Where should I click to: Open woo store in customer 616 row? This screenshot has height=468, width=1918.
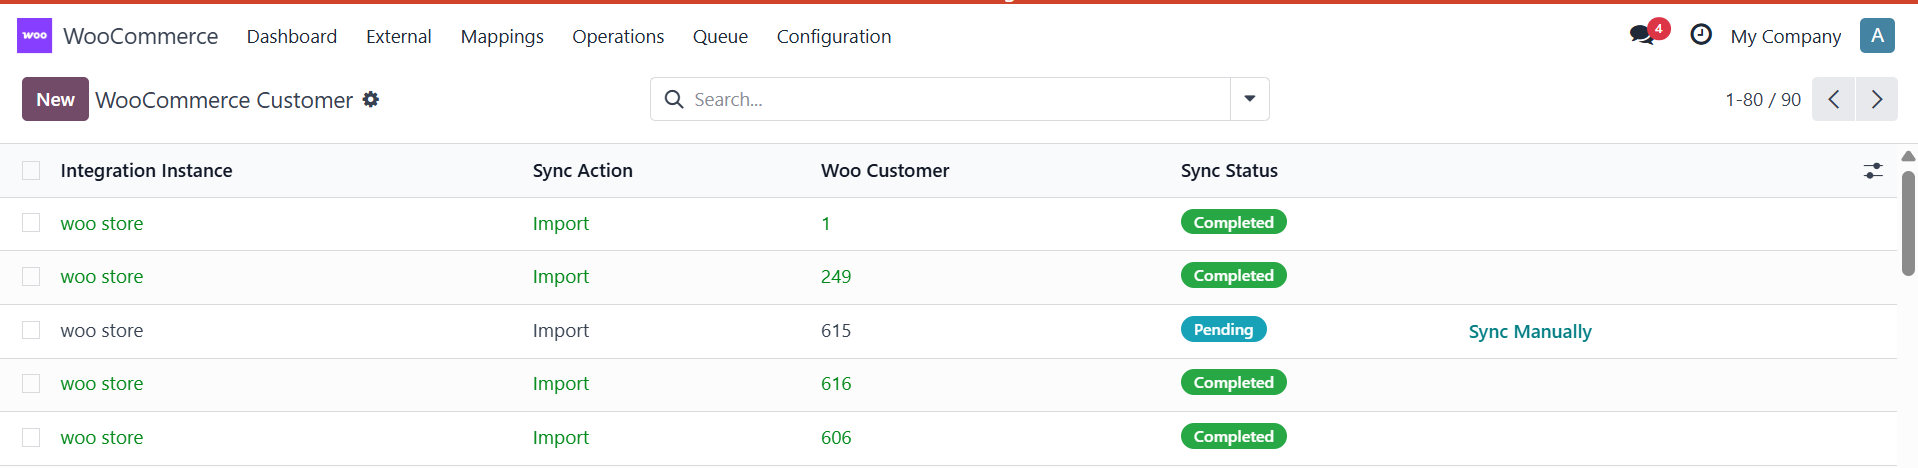tap(102, 383)
